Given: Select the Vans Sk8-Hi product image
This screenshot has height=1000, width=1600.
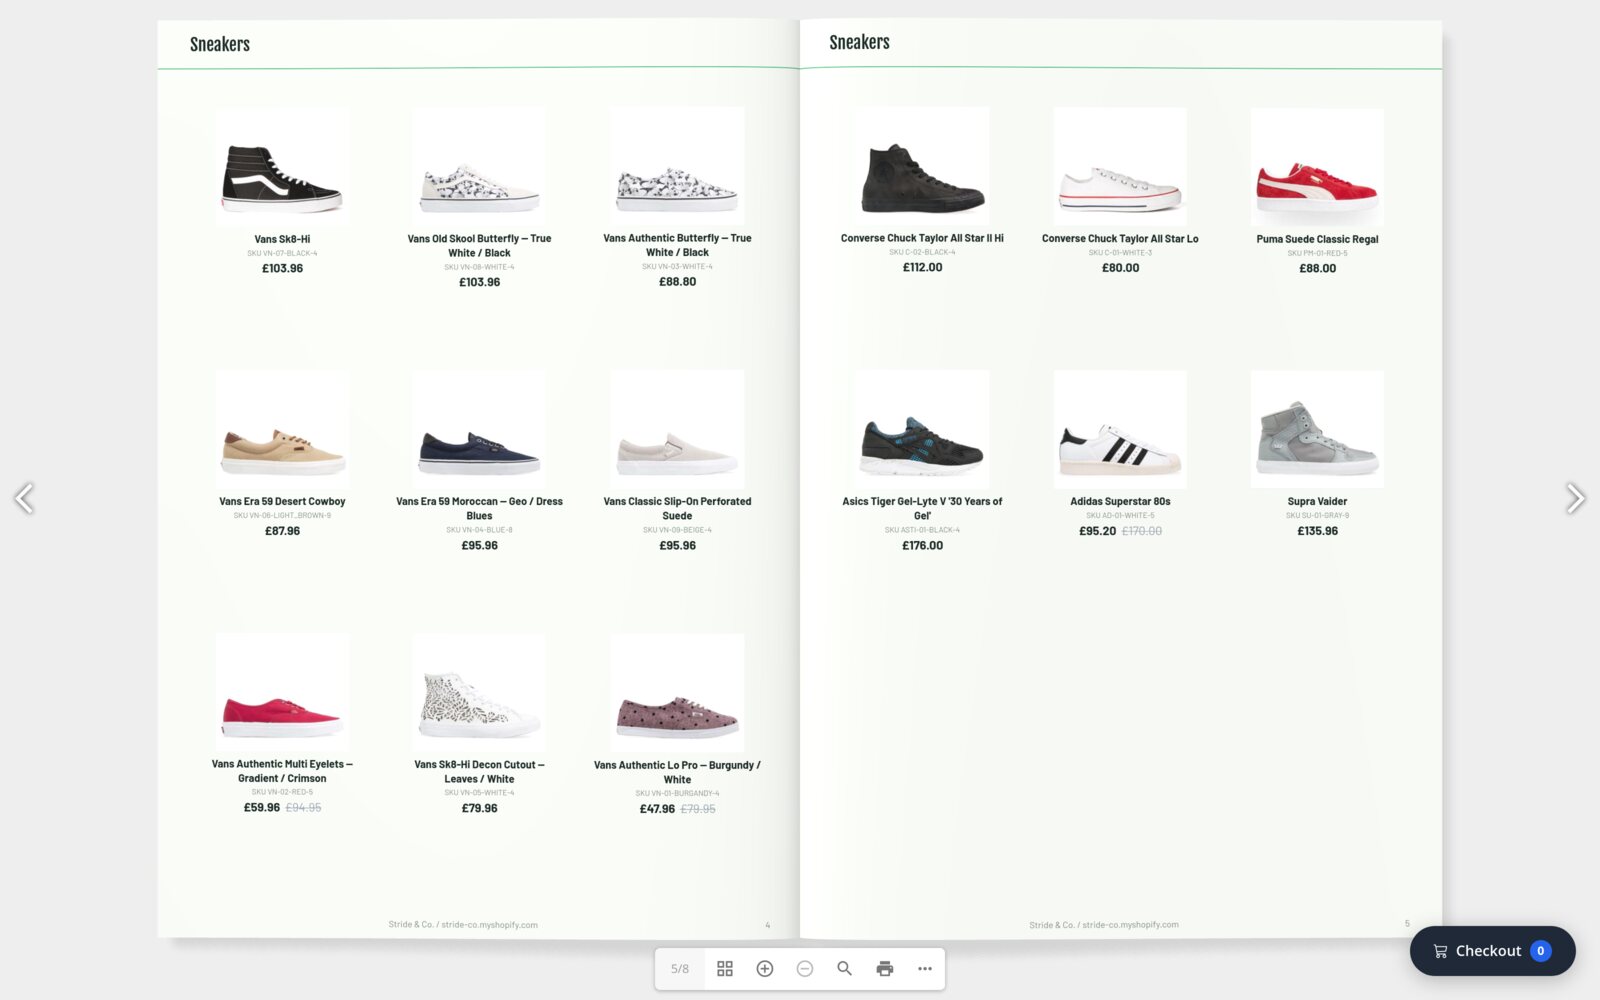Looking at the screenshot, I should pyautogui.click(x=282, y=167).
